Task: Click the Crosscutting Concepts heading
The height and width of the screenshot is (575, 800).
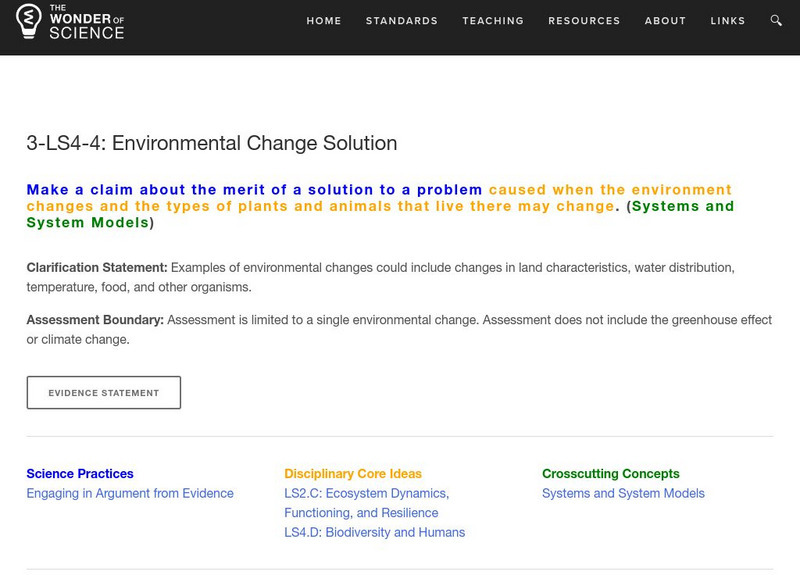Action: click(x=610, y=474)
